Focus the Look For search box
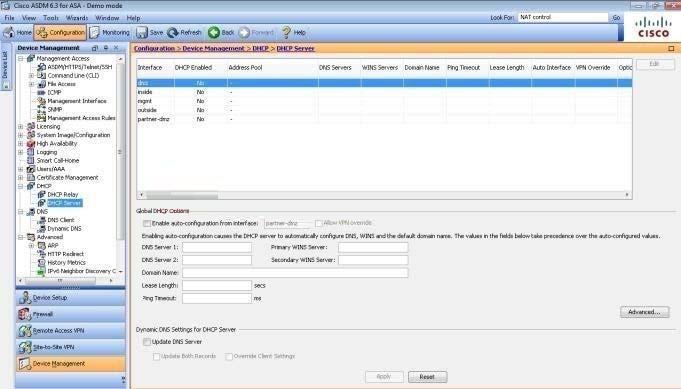The image size is (681, 389). tap(563, 17)
